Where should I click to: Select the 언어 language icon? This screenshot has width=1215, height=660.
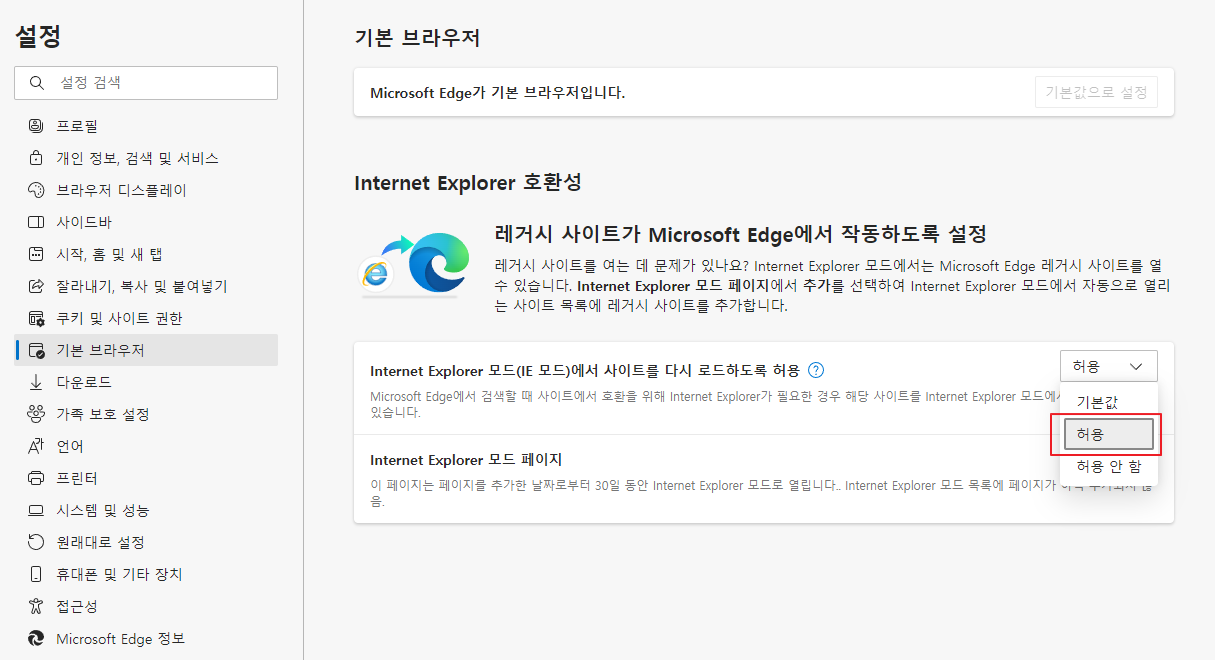coord(36,446)
